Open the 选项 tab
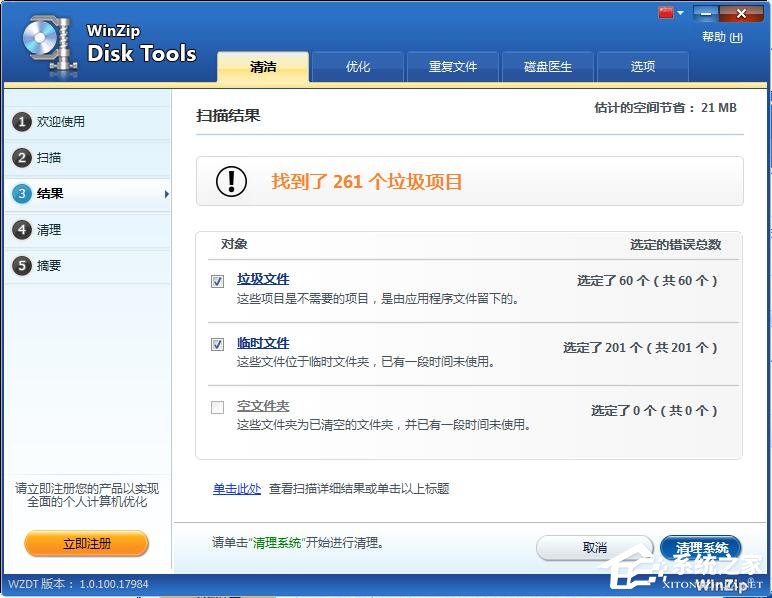Viewport: 772px width, 598px height. tap(643, 66)
